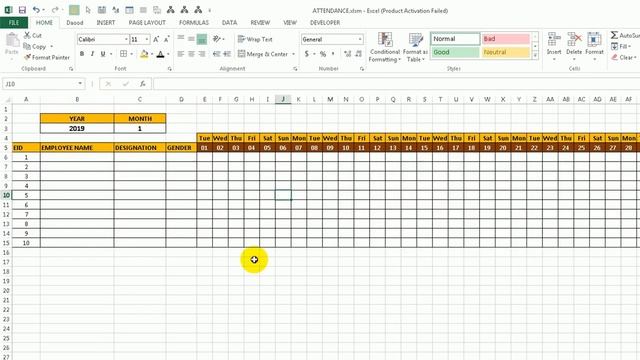
Task: Select the month value cell showing 1
Action: coord(140,128)
